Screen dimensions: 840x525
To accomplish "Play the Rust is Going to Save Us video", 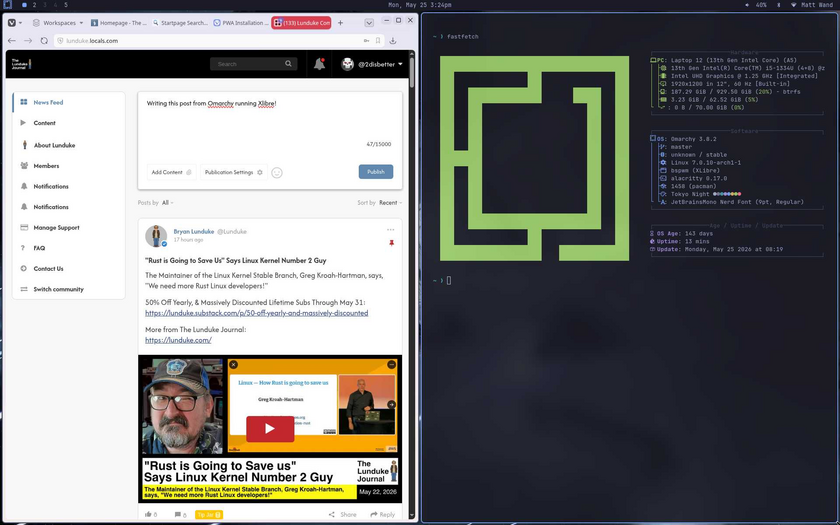I will point(270,429).
